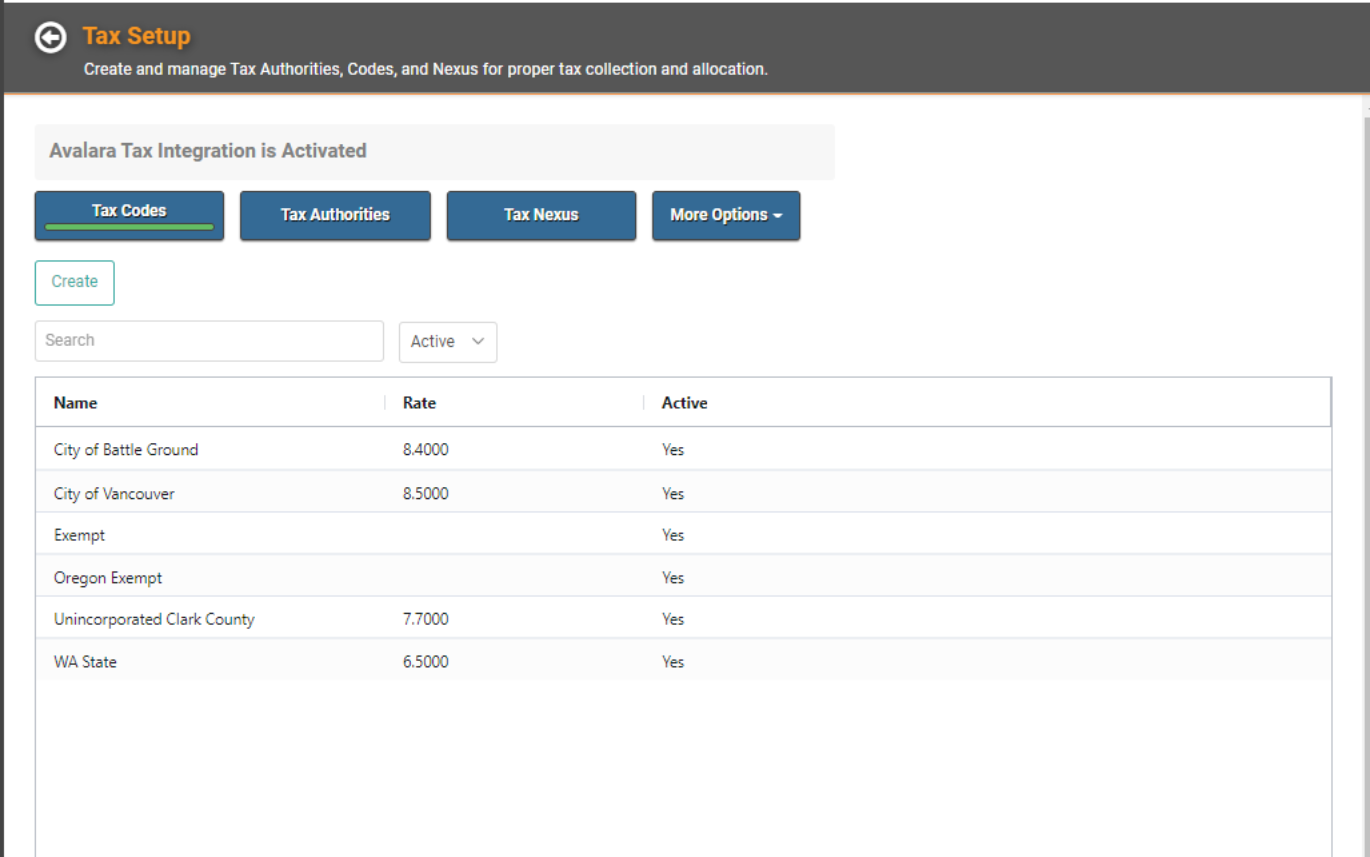Sort by the Rate column header

[x=420, y=403]
